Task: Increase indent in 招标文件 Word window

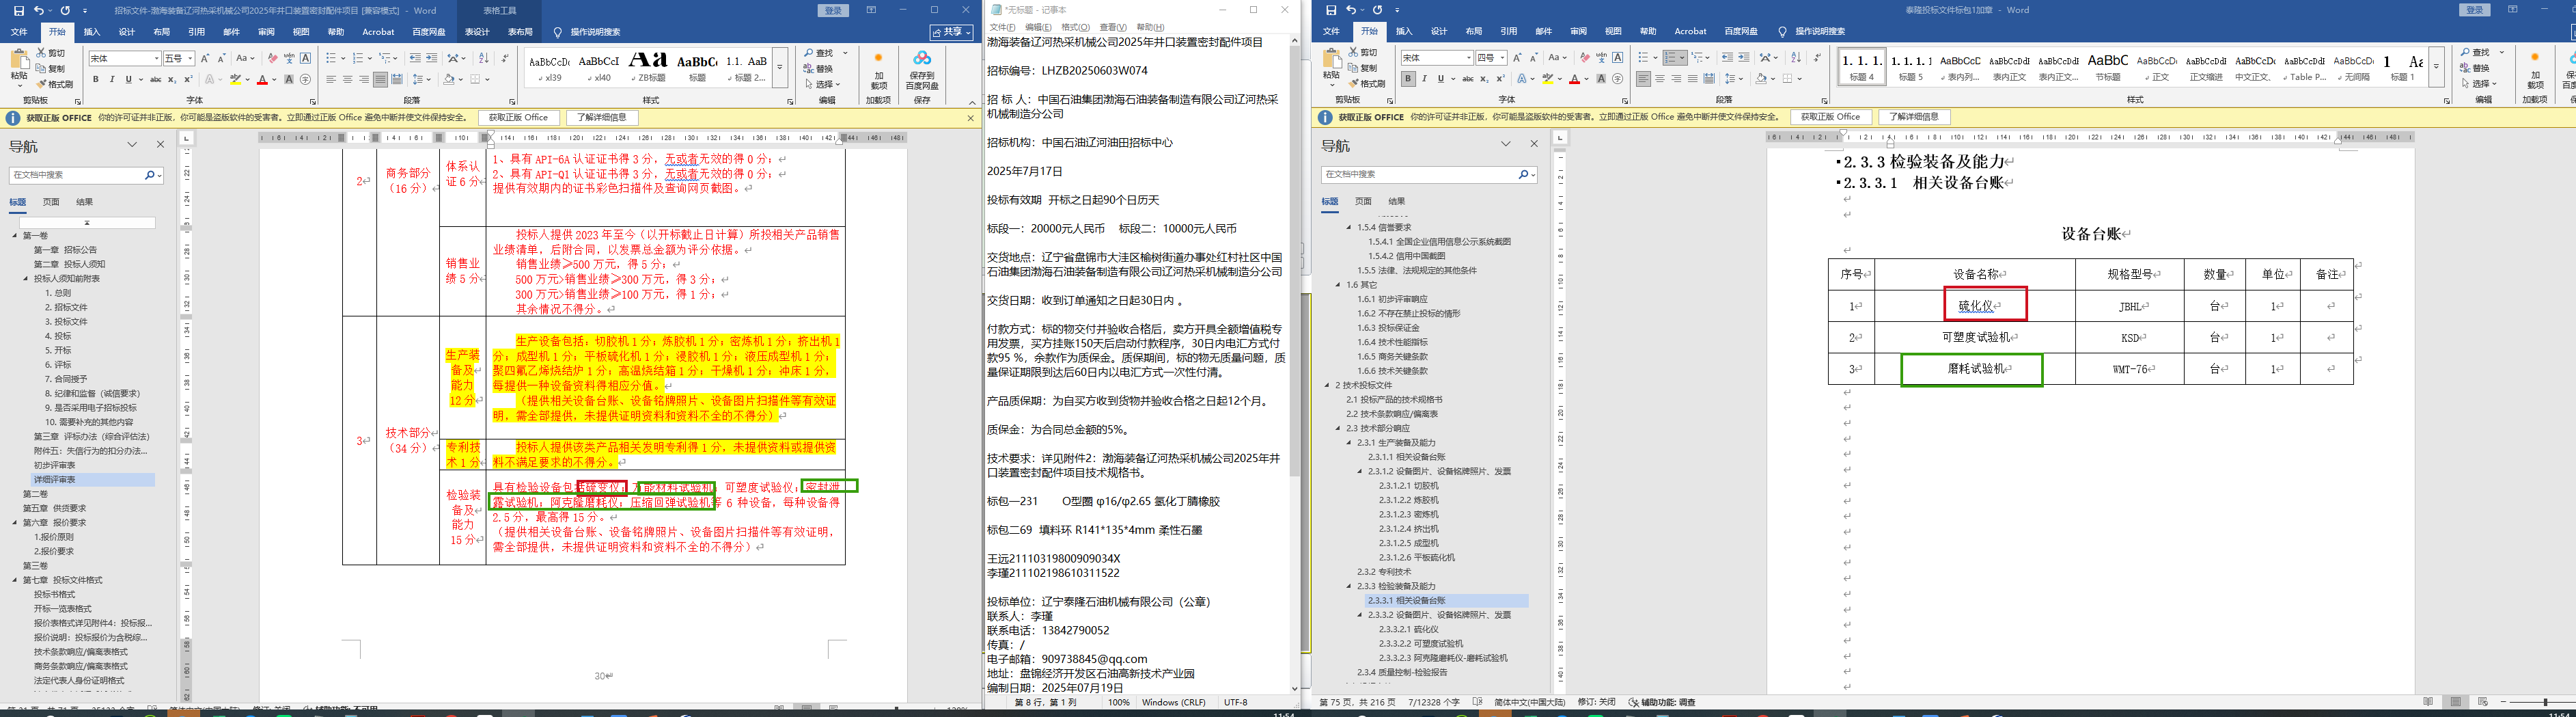Action: pyautogui.click(x=432, y=58)
